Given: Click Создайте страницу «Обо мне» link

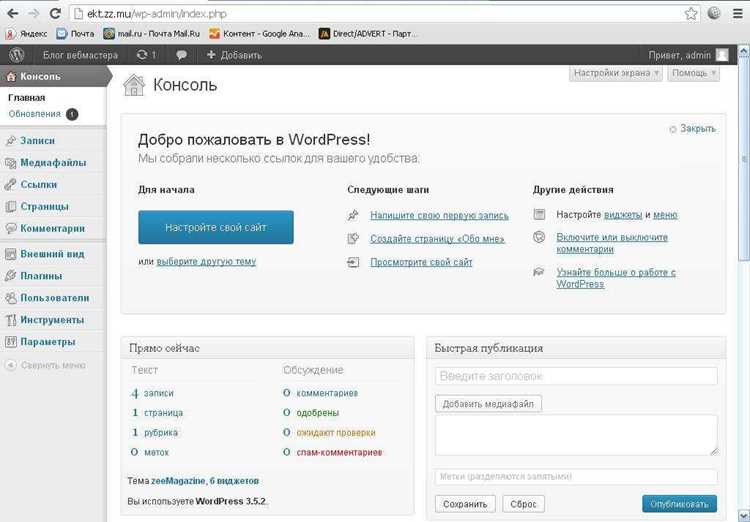Looking at the screenshot, I should pyautogui.click(x=437, y=239).
